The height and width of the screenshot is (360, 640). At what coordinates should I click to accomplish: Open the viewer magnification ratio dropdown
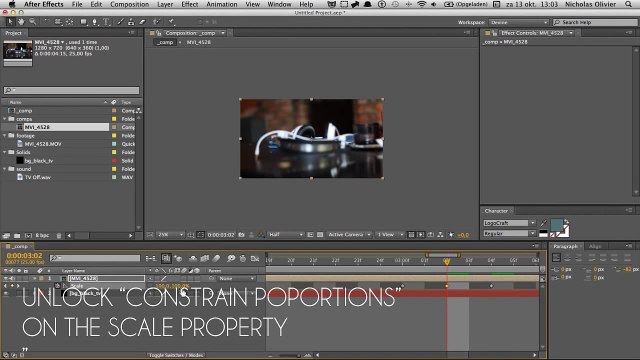(171, 235)
